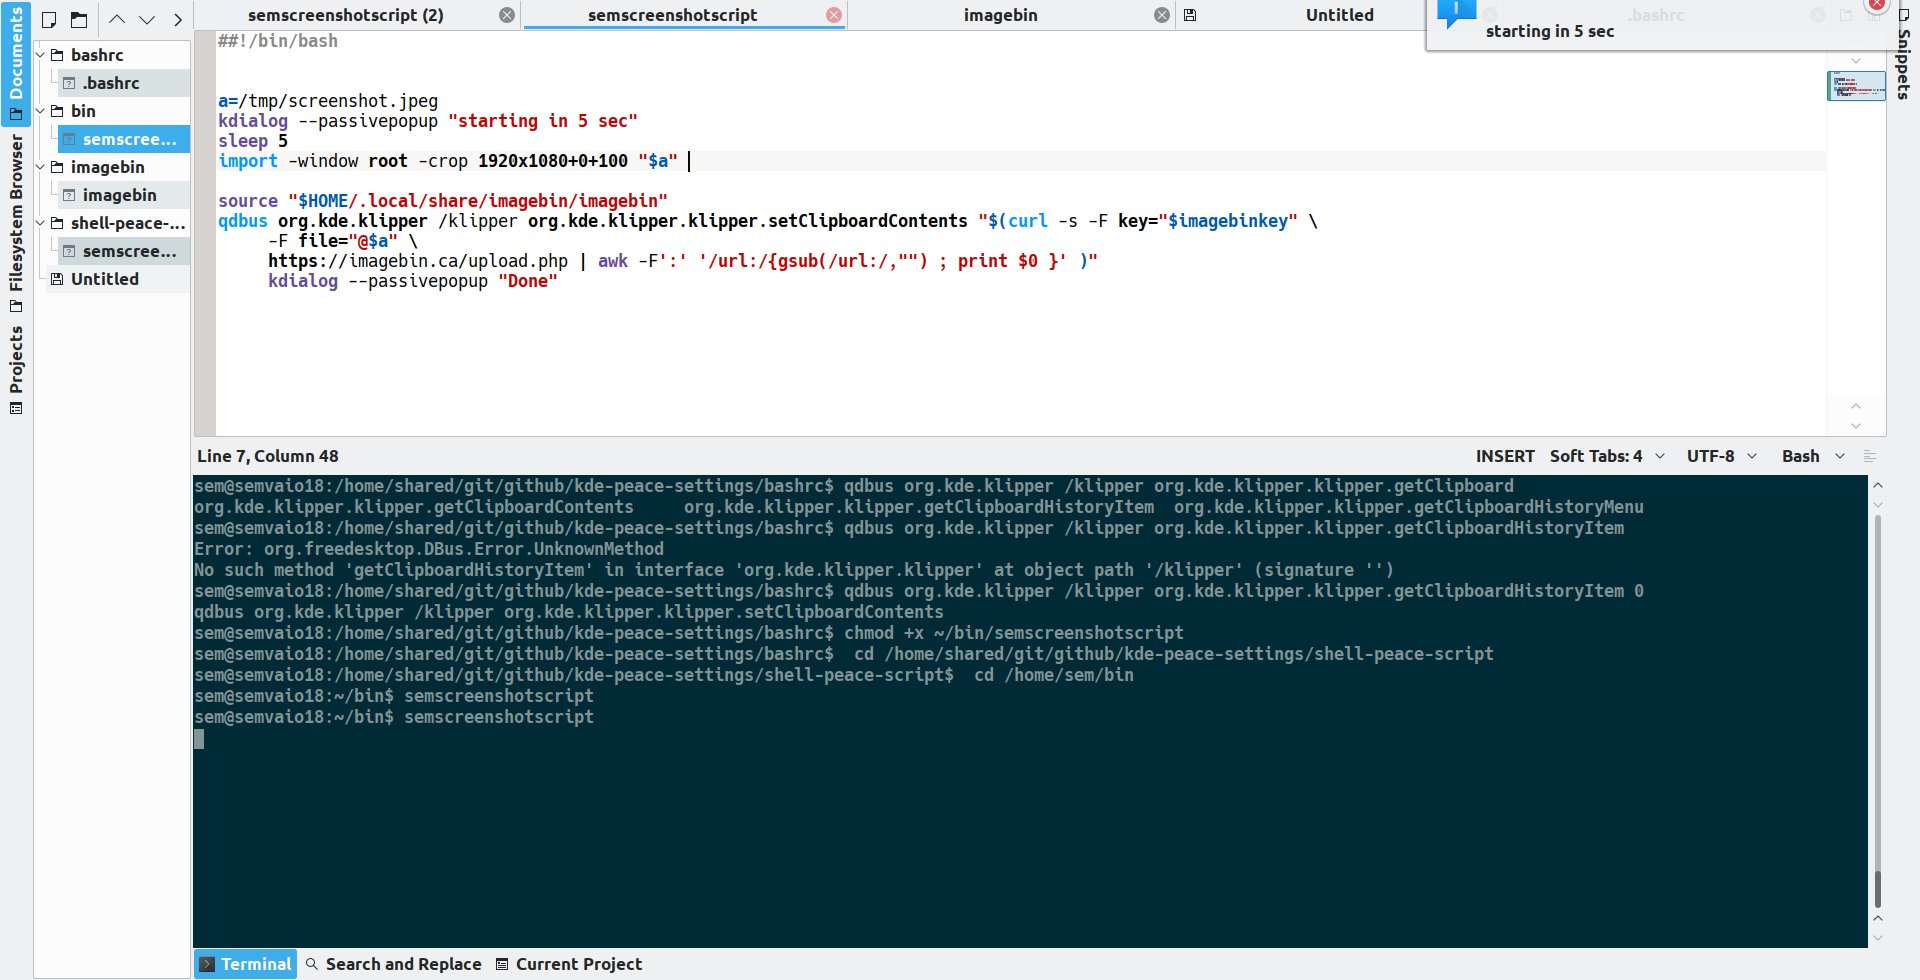Click the shell-peace folder icon in the tree

[57, 223]
